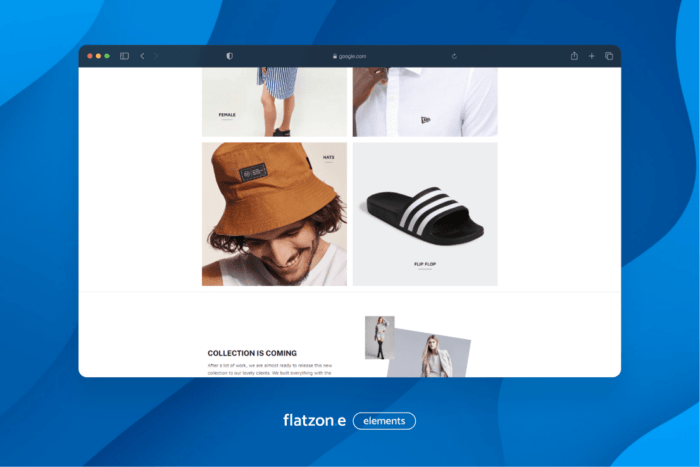This screenshot has width=700, height=467.
Task: Show the tab overview grid
Action: click(609, 56)
